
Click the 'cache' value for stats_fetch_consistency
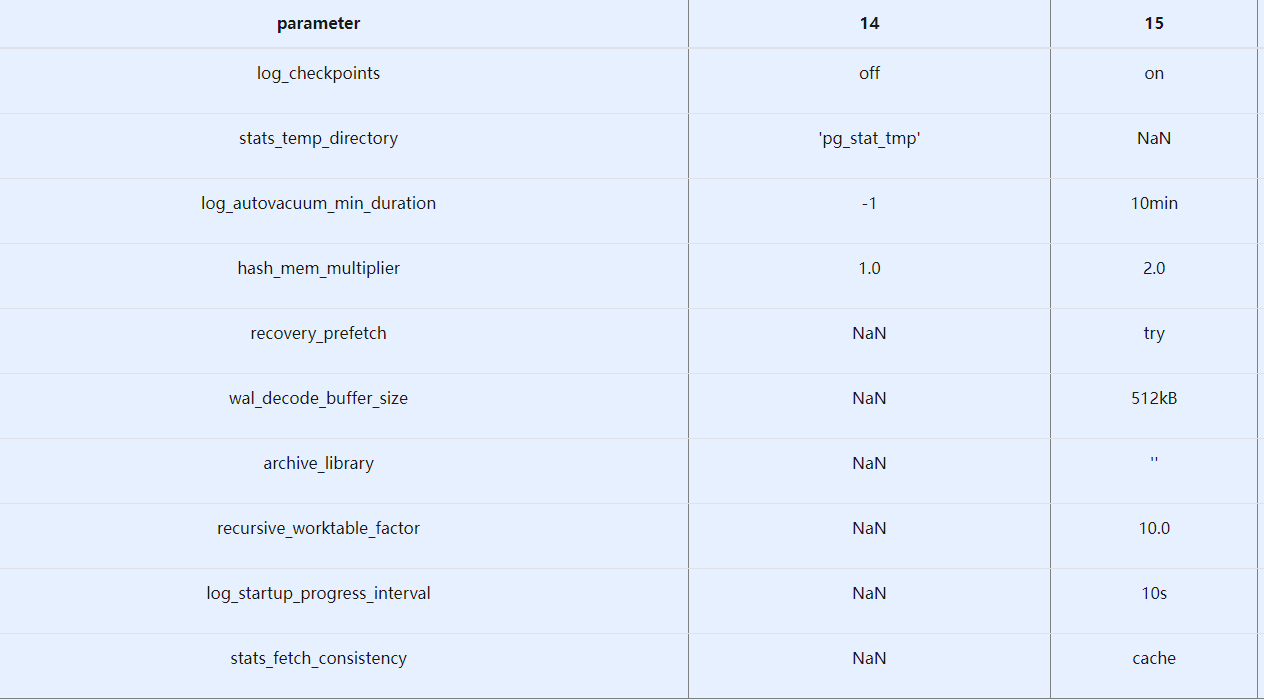[1154, 658]
